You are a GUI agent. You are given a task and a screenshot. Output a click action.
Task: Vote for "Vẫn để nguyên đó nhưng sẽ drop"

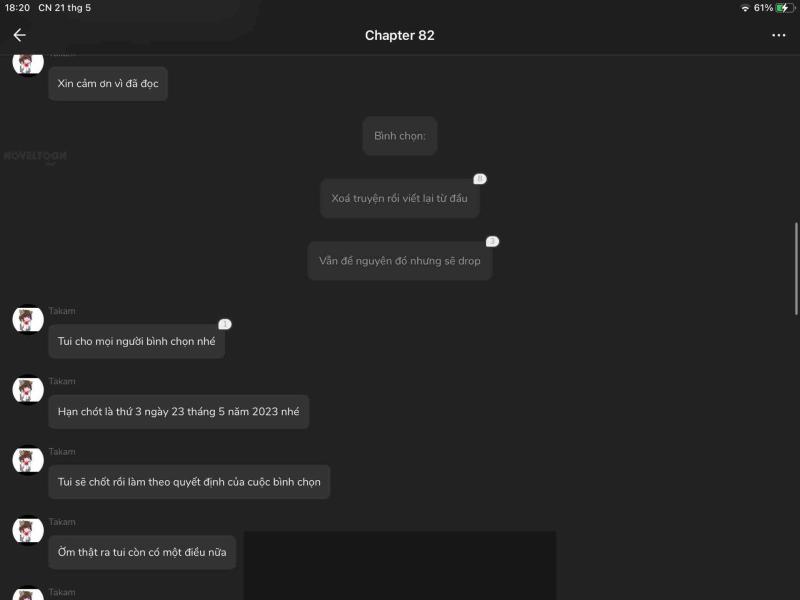tap(399, 261)
